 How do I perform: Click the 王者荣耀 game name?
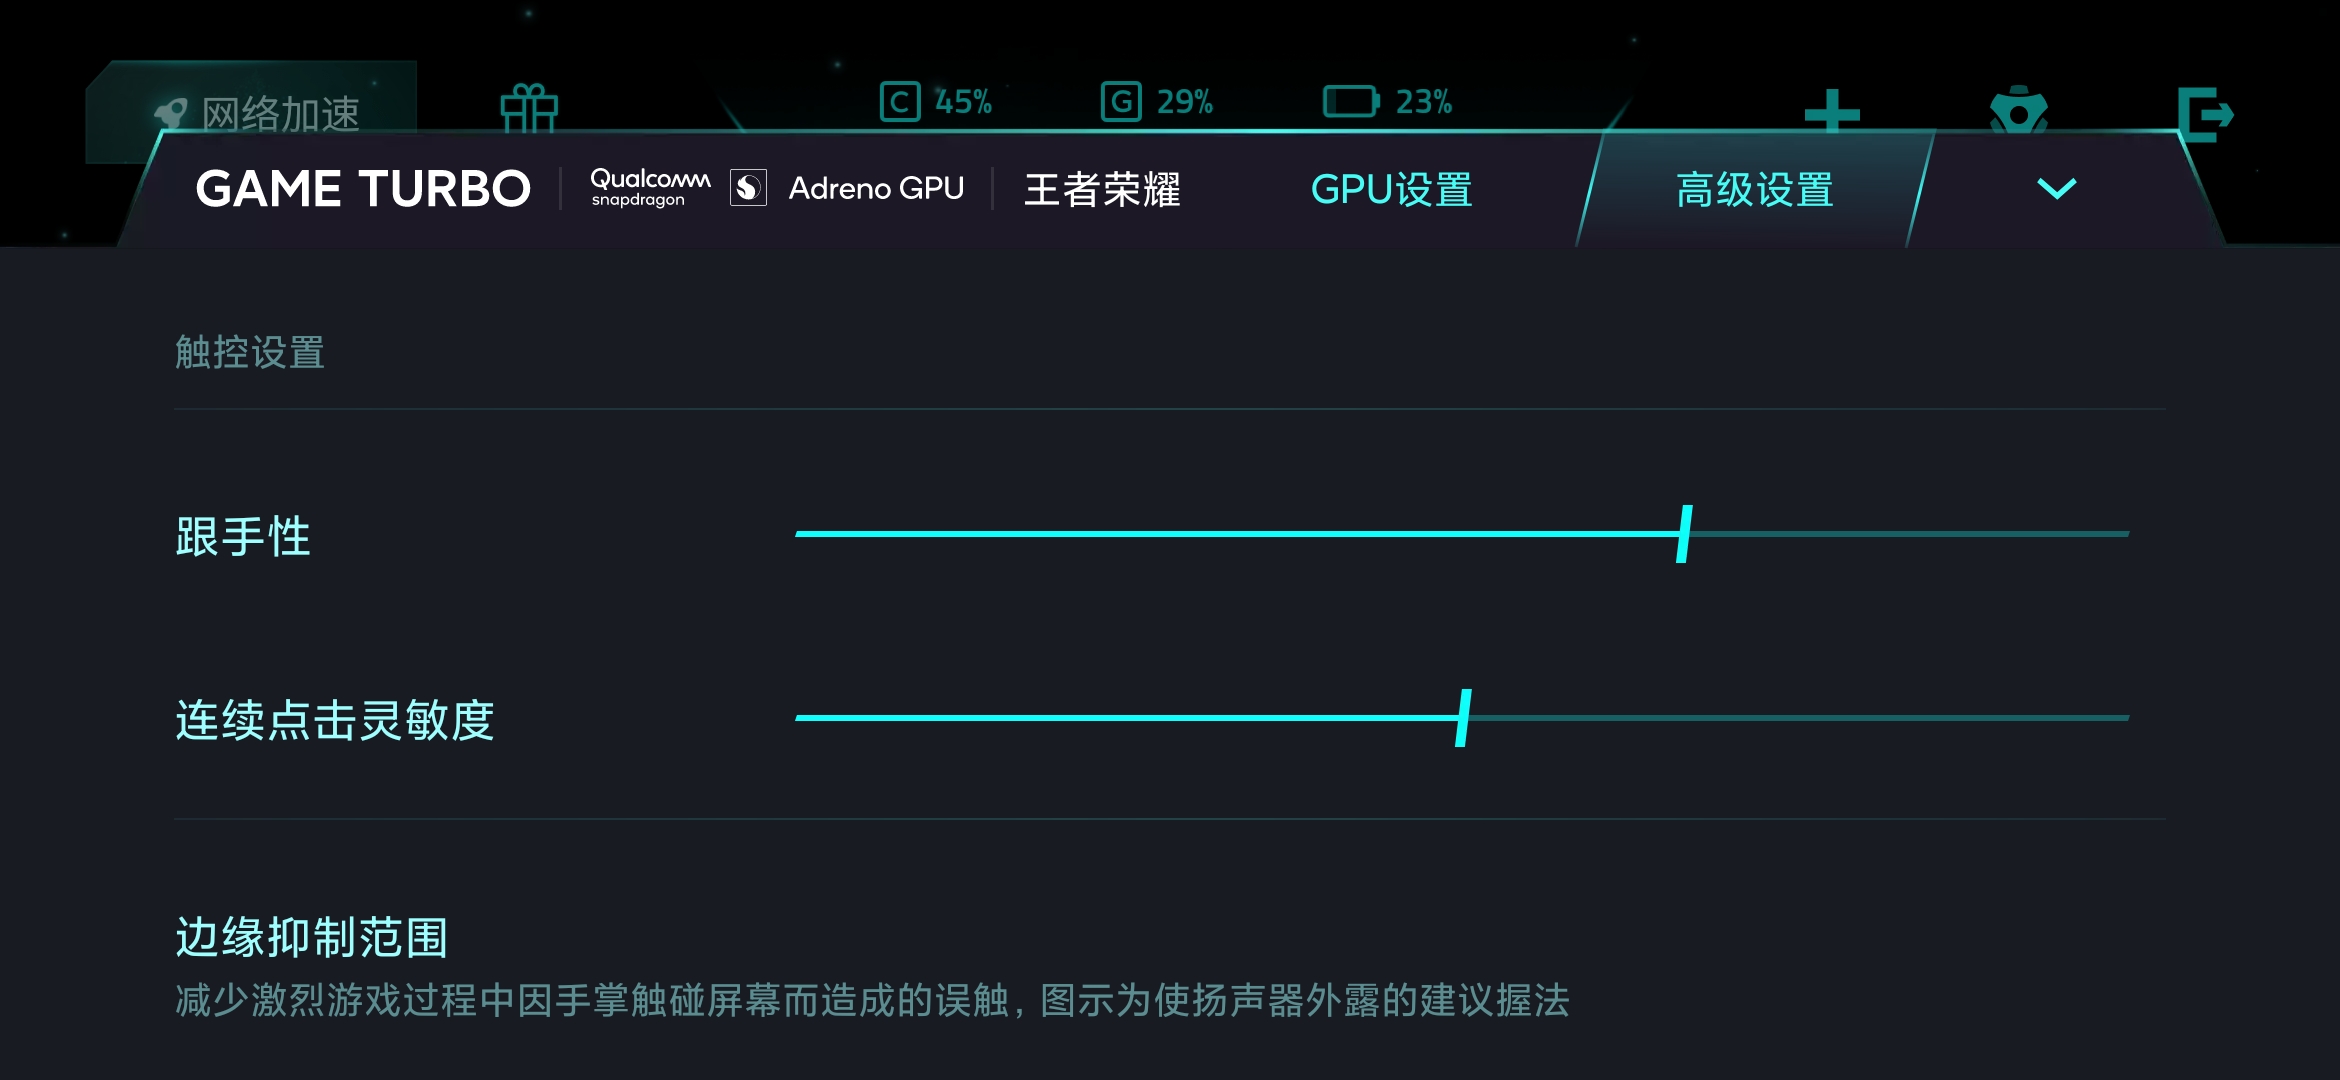[1102, 189]
